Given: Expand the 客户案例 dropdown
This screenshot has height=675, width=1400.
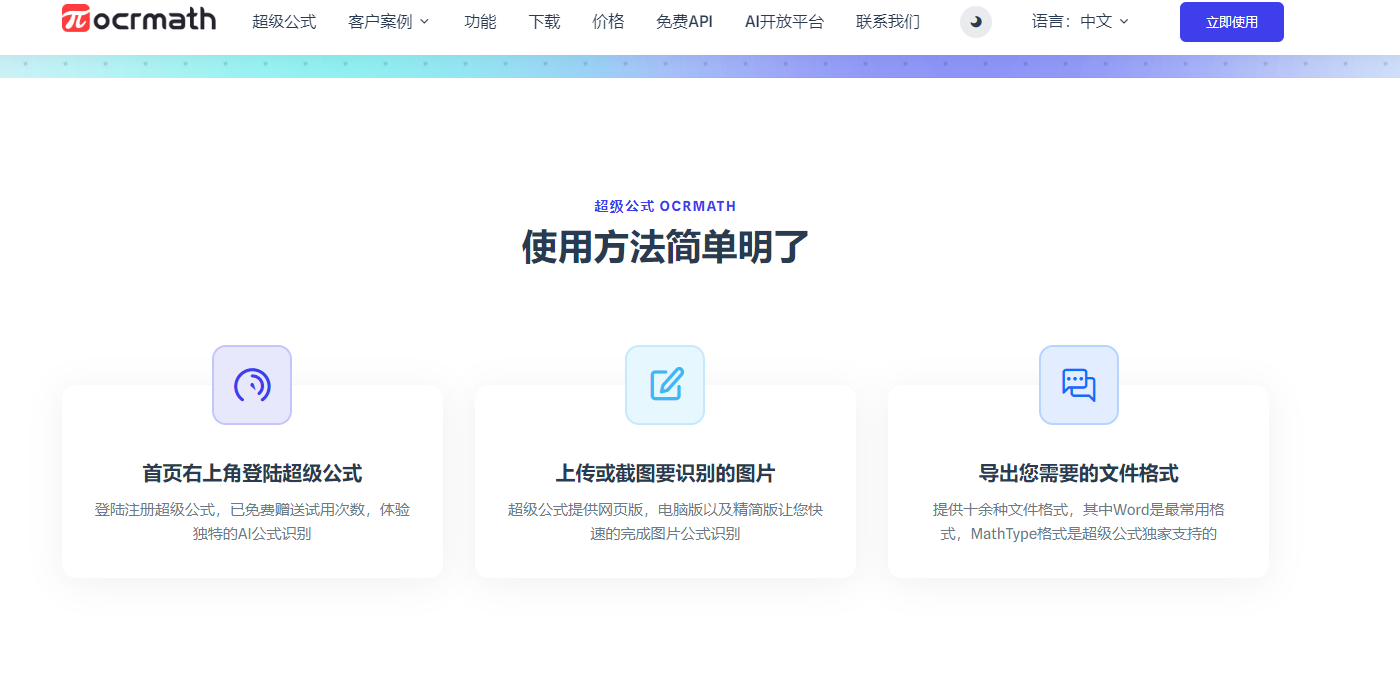Looking at the screenshot, I should (x=389, y=21).
